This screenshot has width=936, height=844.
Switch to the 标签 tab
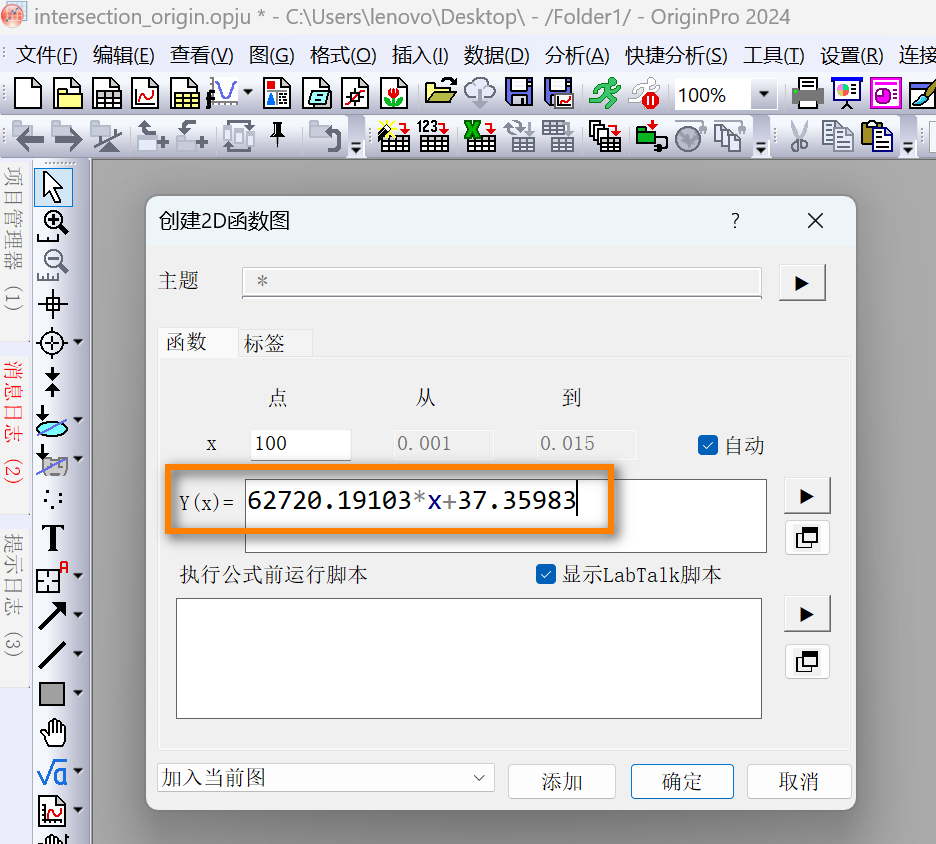[x=265, y=343]
